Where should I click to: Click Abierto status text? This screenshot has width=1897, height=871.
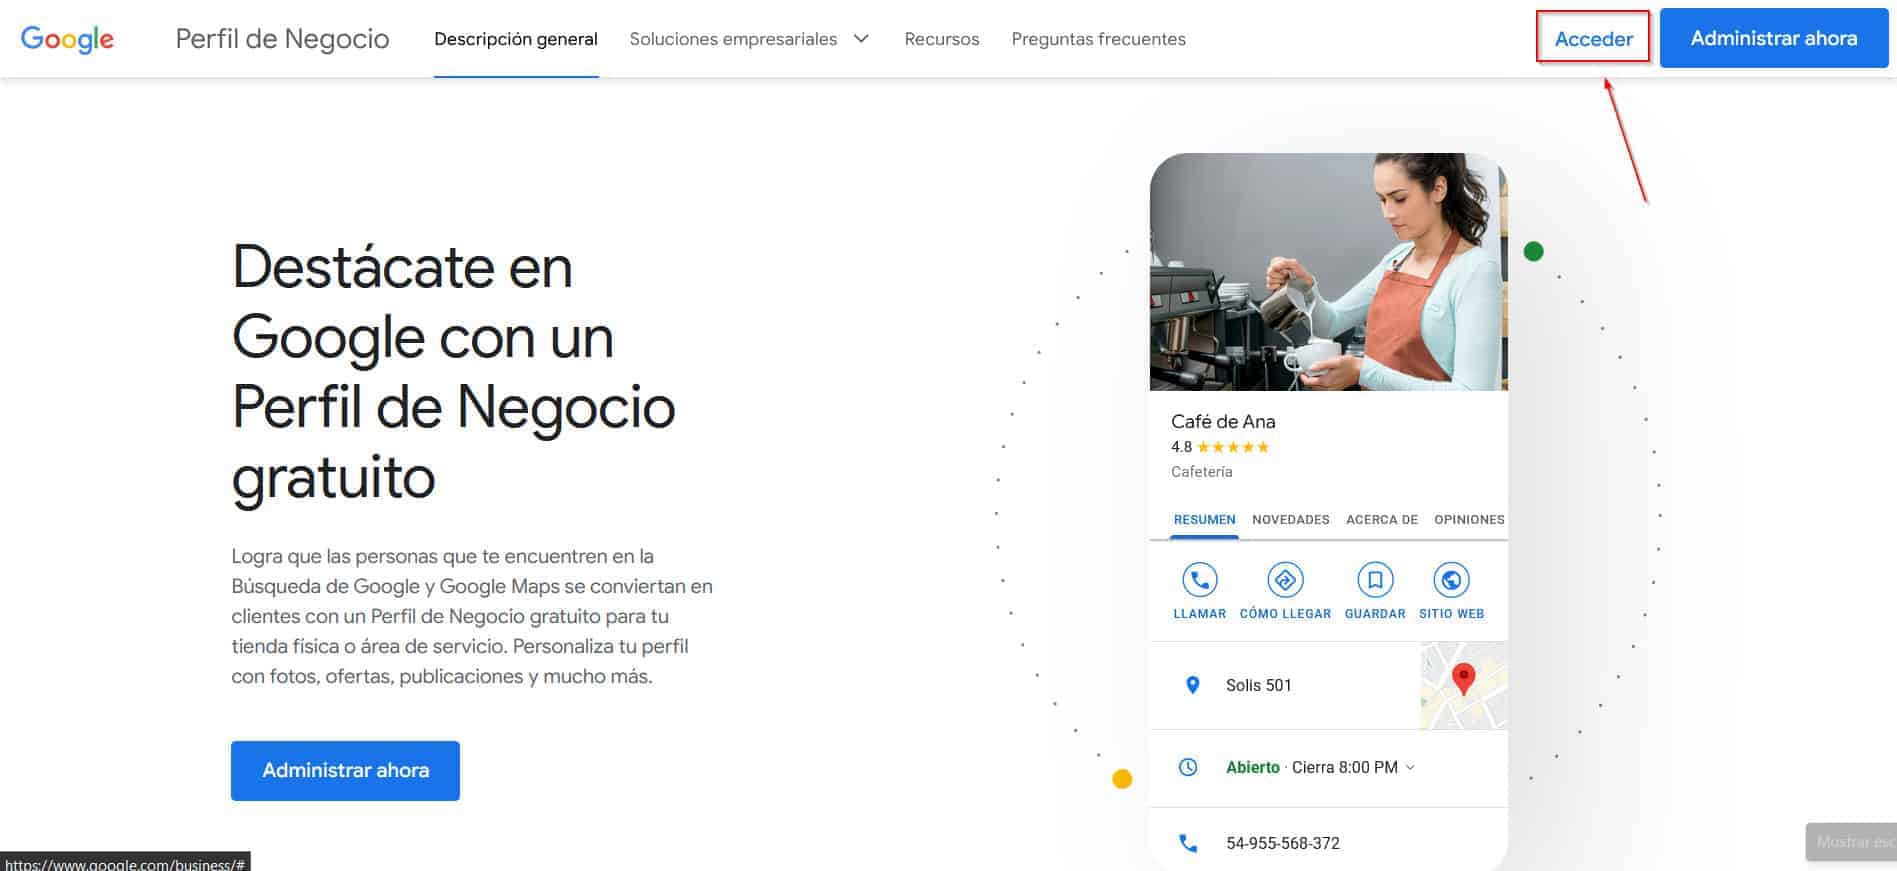pos(1252,767)
